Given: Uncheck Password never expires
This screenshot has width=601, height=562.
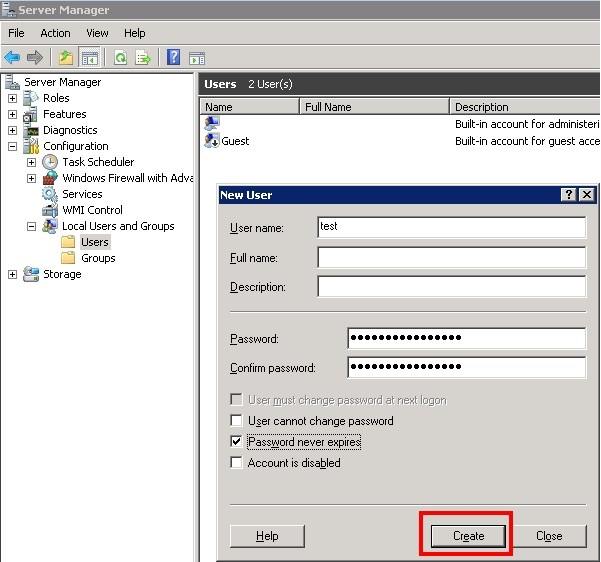Looking at the screenshot, I should pyautogui.click(x=236, y=441).
